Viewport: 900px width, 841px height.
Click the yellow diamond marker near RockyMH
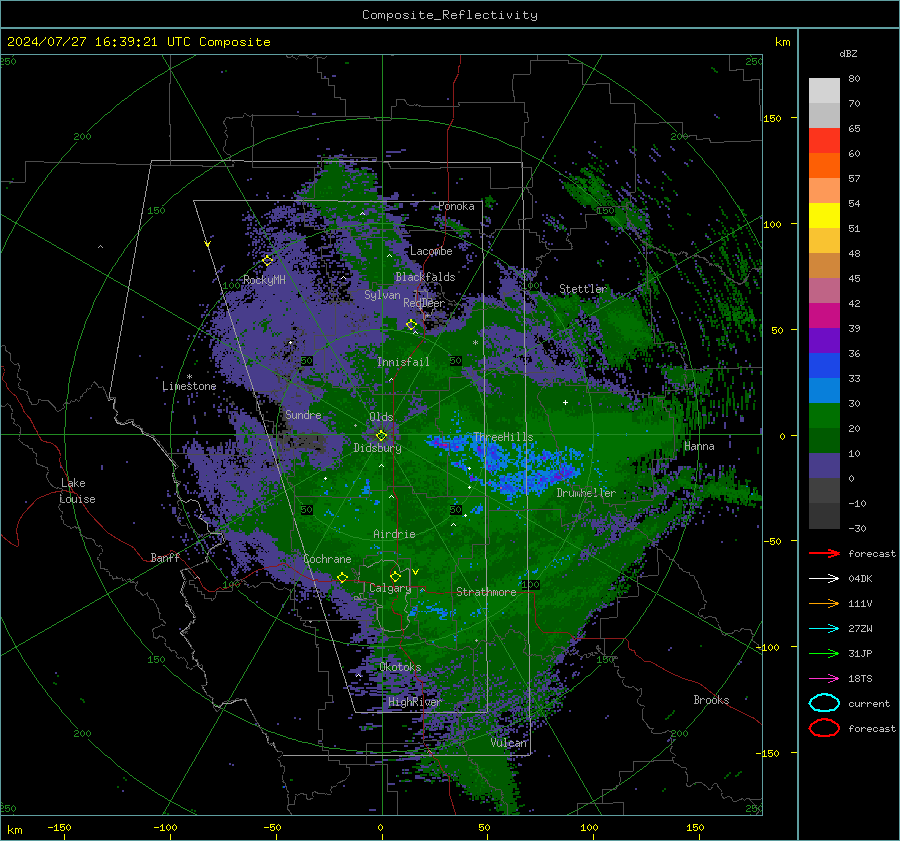[267, 261]
